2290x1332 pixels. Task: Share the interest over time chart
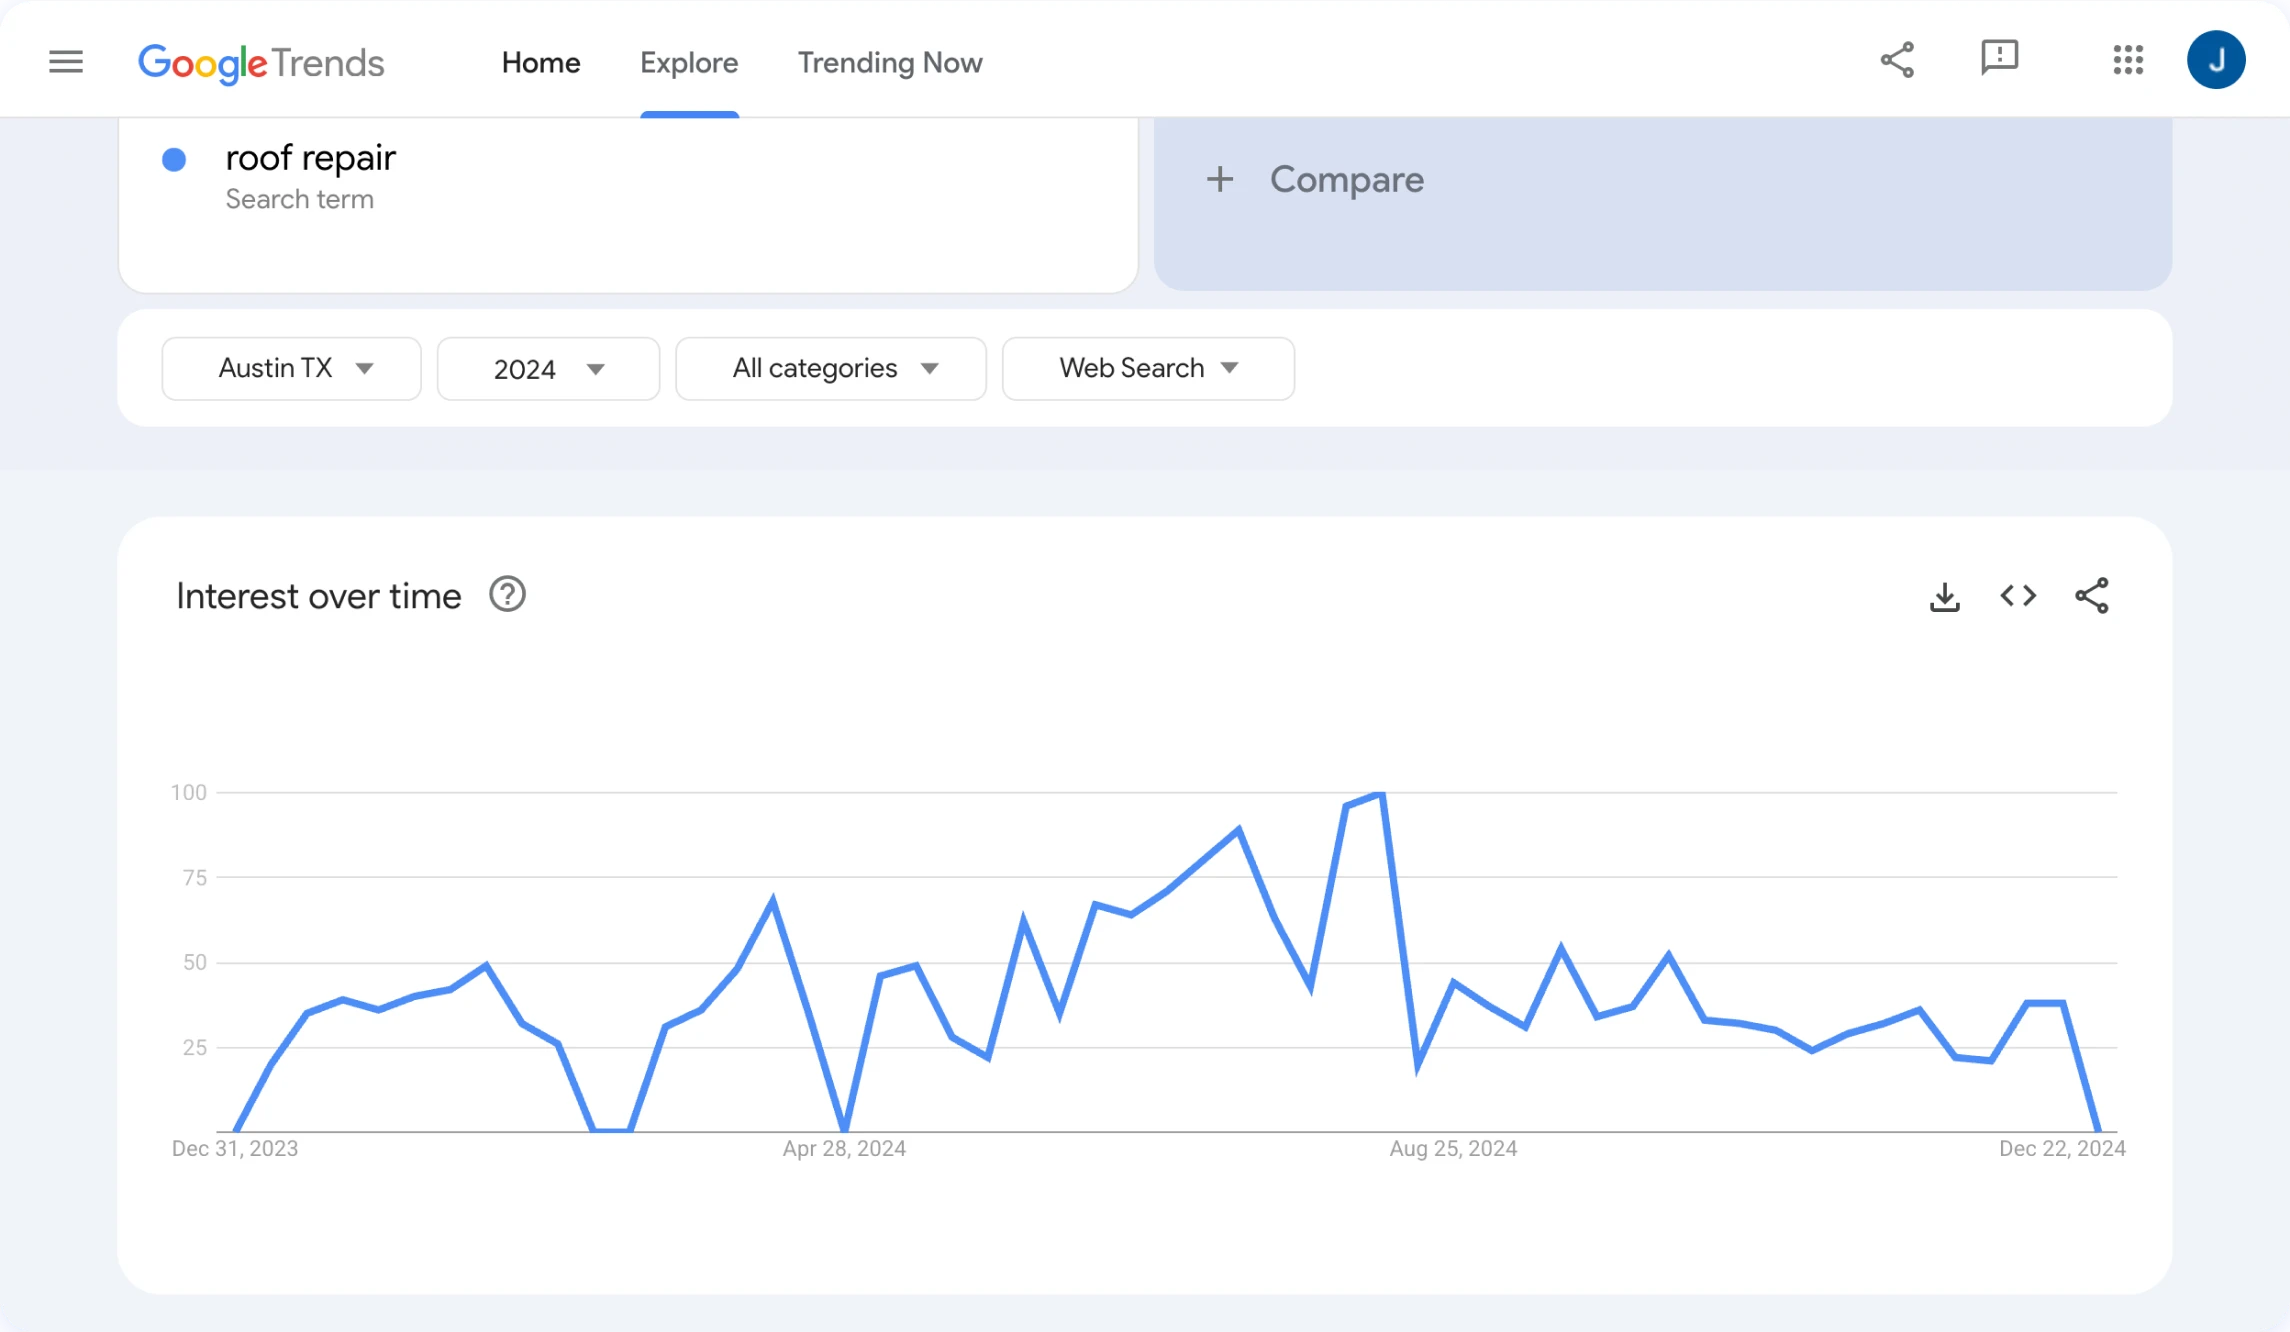click(x=2092, y=596)
